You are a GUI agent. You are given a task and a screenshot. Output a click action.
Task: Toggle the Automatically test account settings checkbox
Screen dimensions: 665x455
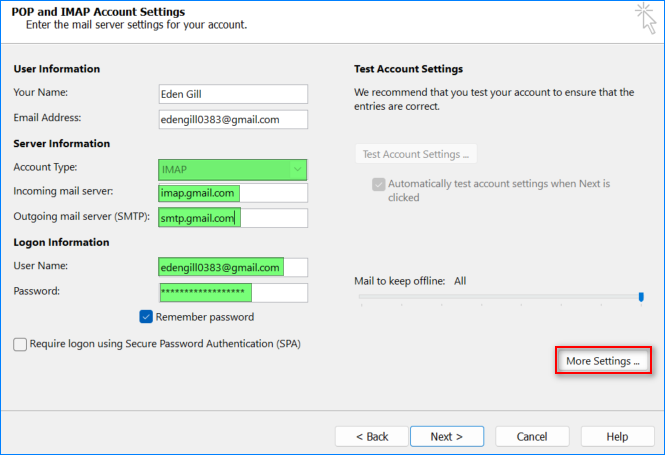378,185
